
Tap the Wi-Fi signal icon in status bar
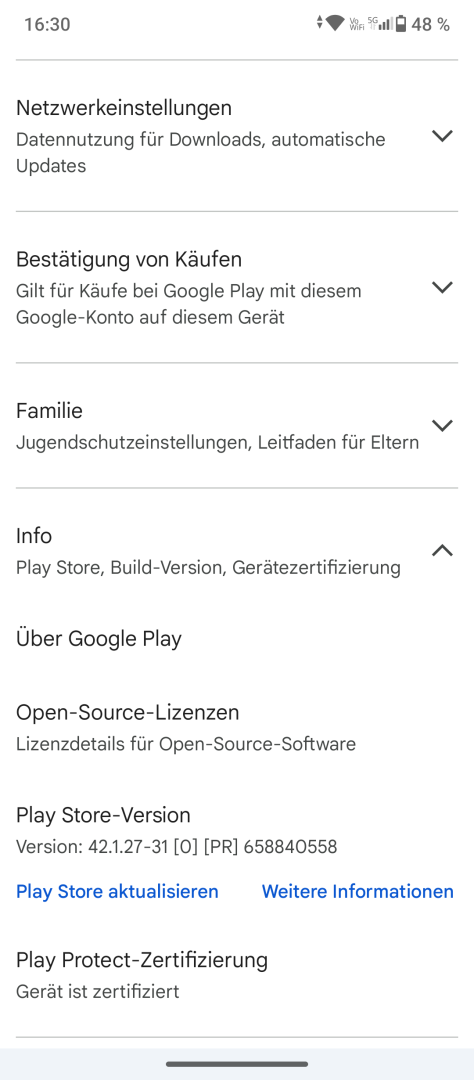pyautogui.click(x=336, y=23)
